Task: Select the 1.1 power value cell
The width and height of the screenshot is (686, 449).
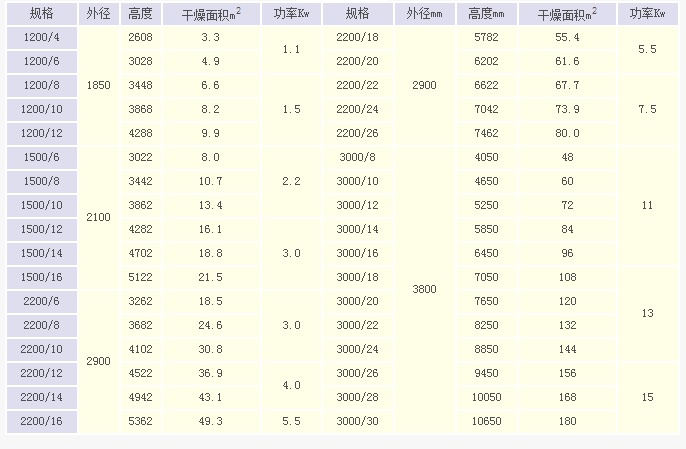Action: (x=291, y=48)
